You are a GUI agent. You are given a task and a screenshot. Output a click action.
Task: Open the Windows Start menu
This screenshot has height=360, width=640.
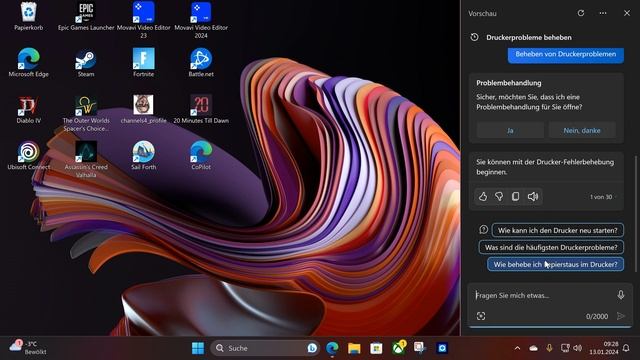[198, 348]
